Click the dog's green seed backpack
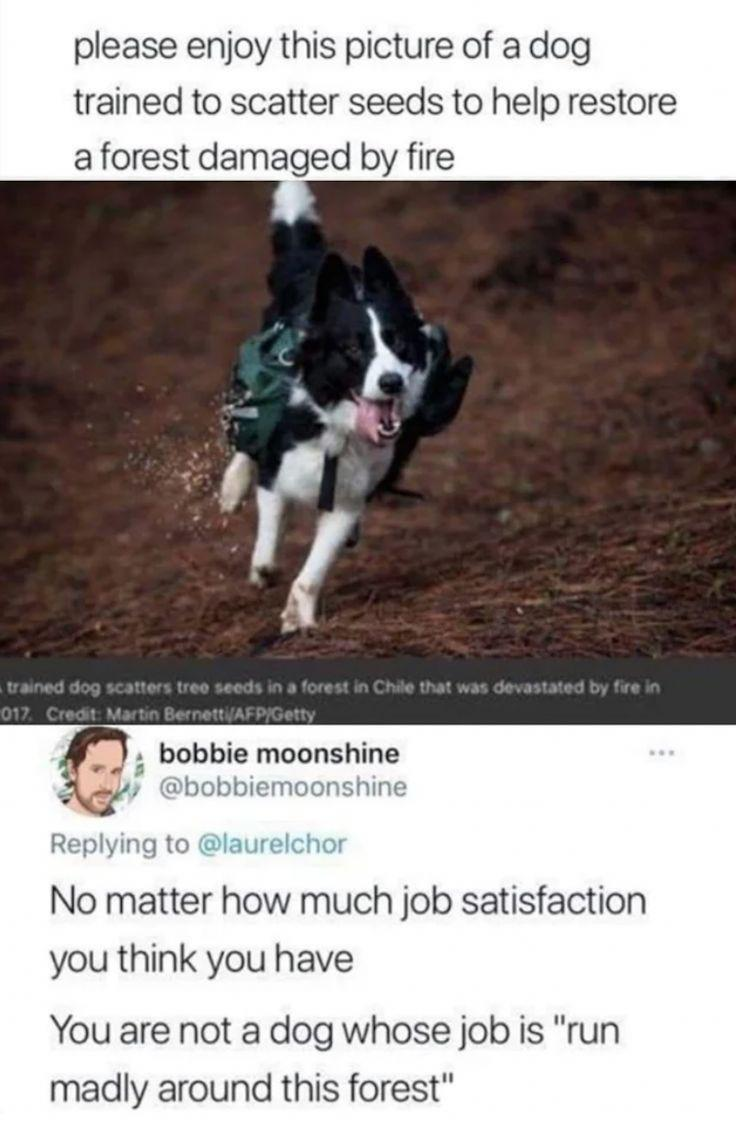The width and height of the screenshot is (736, 1128). tap(264, 388)
